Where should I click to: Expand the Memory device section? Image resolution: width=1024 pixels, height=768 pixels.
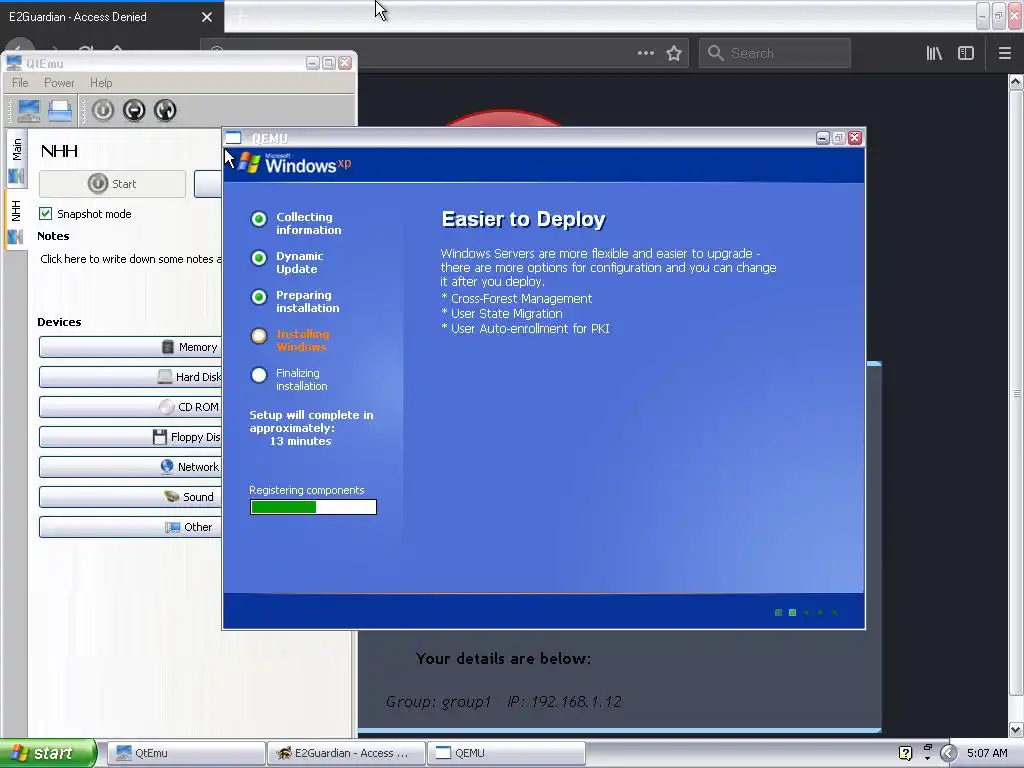pos(131,347)
